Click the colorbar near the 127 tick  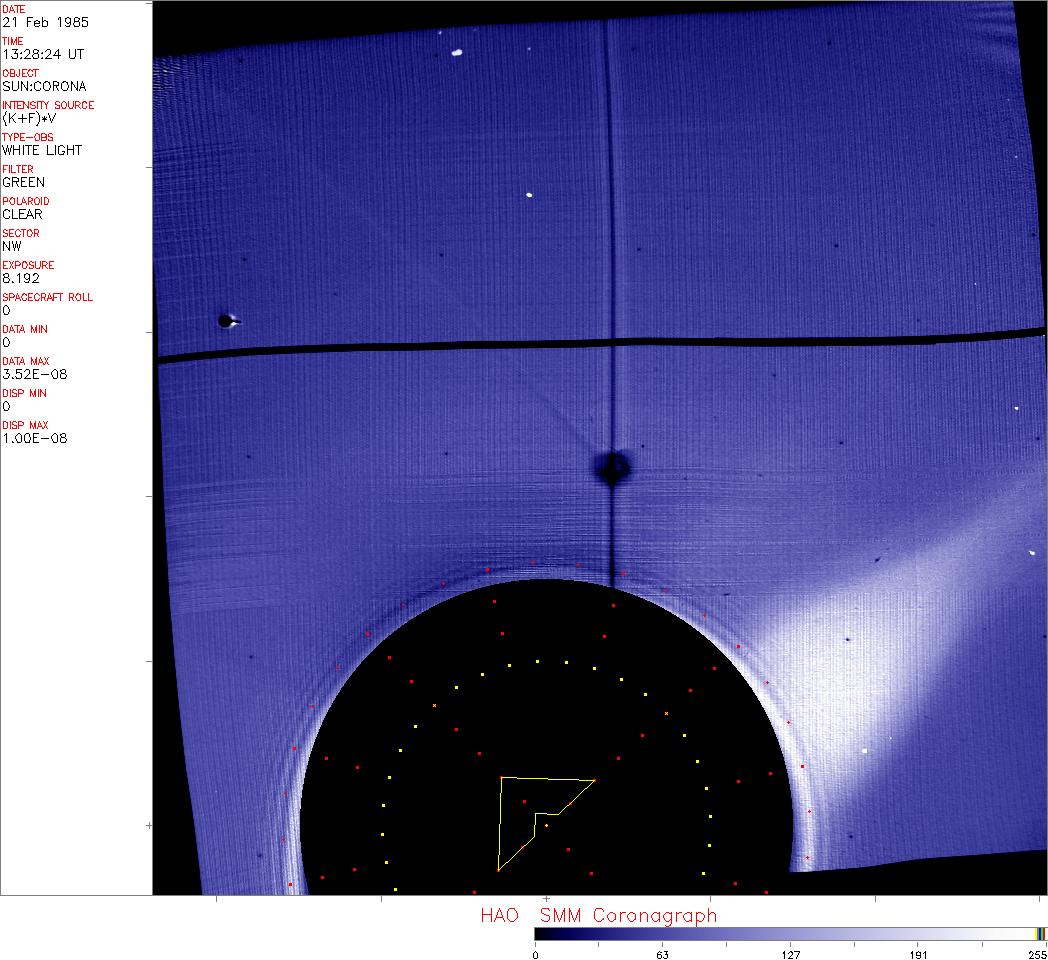click(790, 933)
